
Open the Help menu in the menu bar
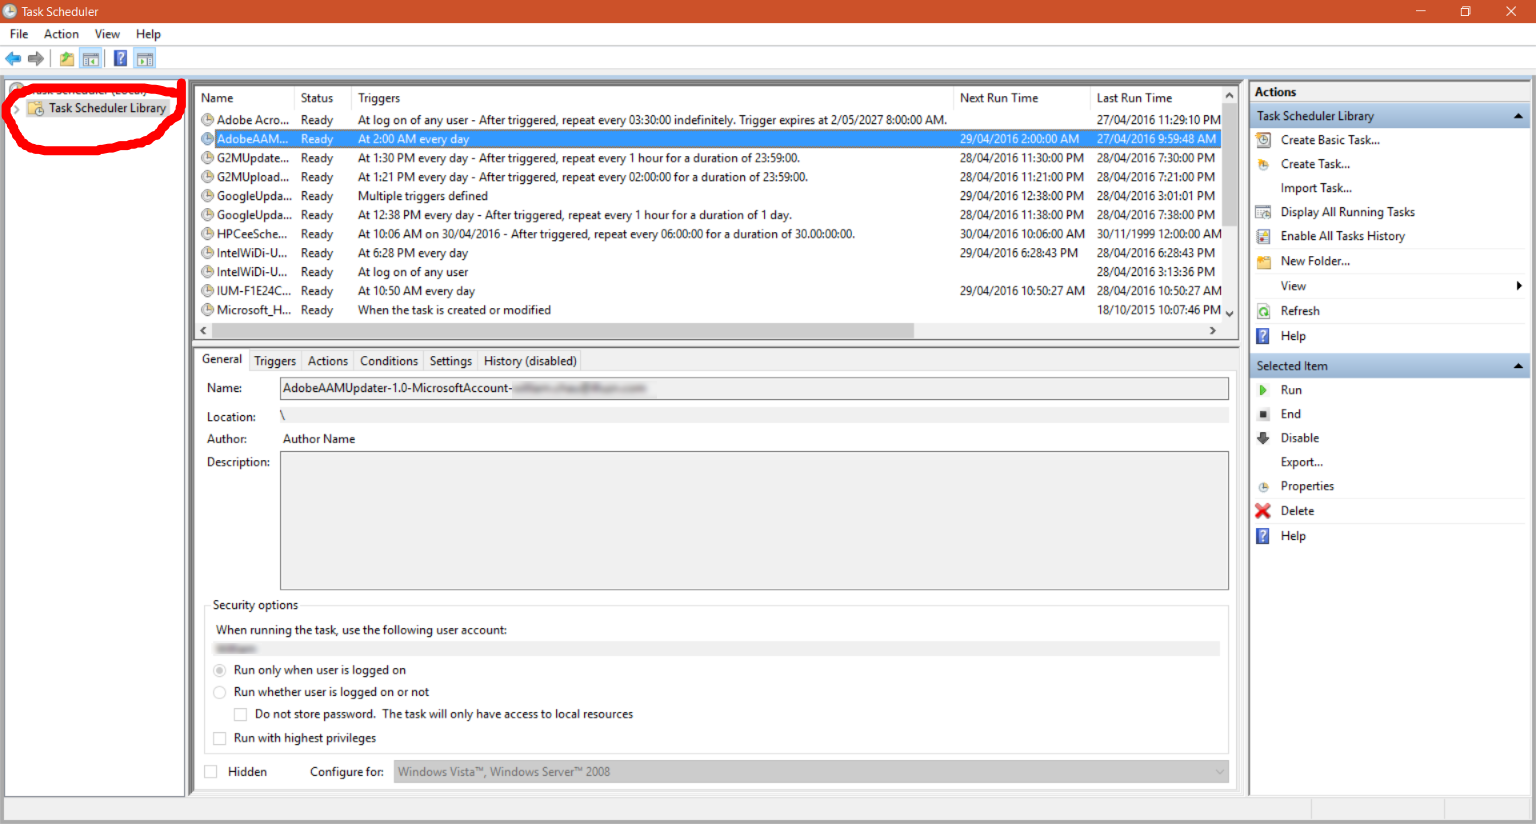coord(148,34)
